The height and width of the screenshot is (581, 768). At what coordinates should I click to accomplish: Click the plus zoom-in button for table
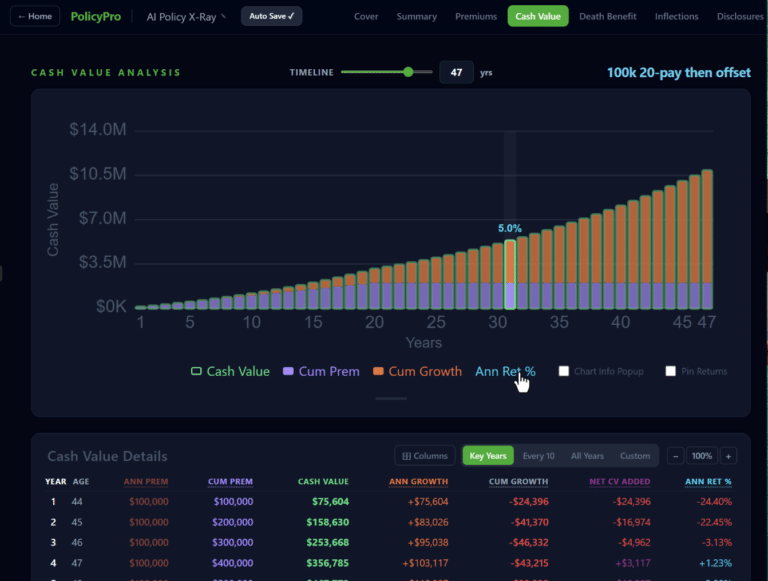click(x=728, y=456)
